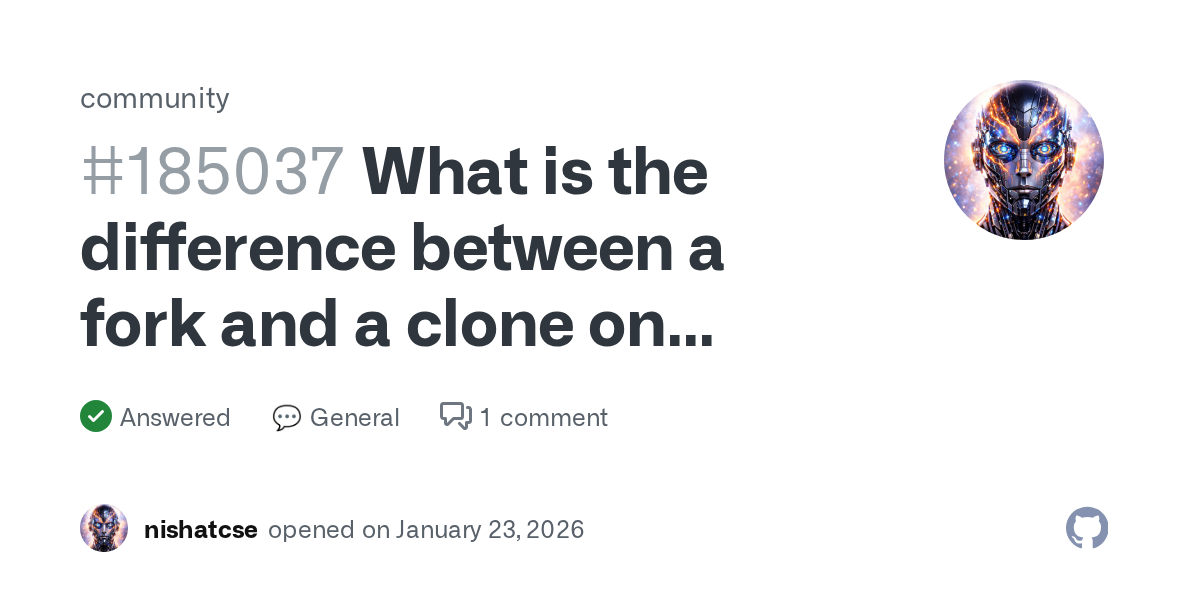Open the nishatcse username profile link
This screenshot has width=1200, height=600.
click(201, 529)
